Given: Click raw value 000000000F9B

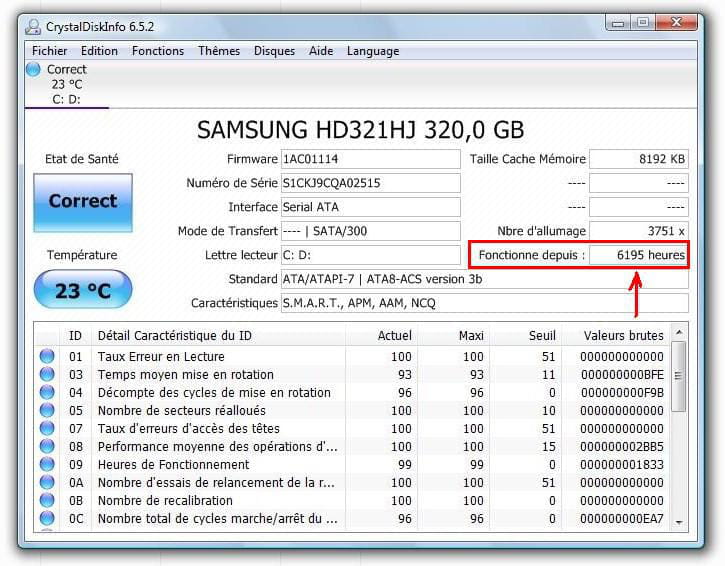Looking at the screenshot, I should pos(622,393).
